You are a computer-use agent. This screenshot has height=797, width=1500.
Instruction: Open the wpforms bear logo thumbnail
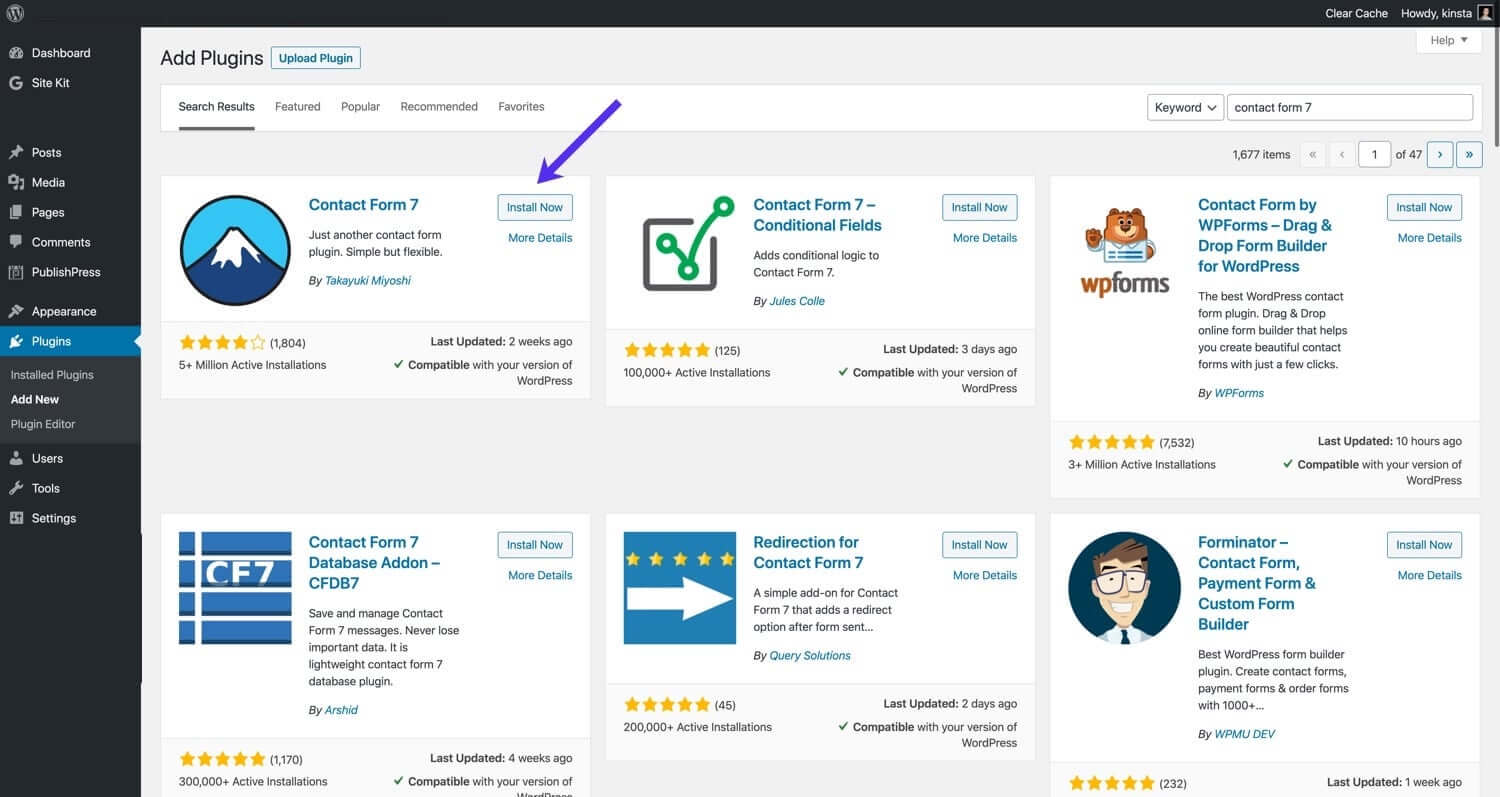pyautogui.click(x=1125, y=250)
